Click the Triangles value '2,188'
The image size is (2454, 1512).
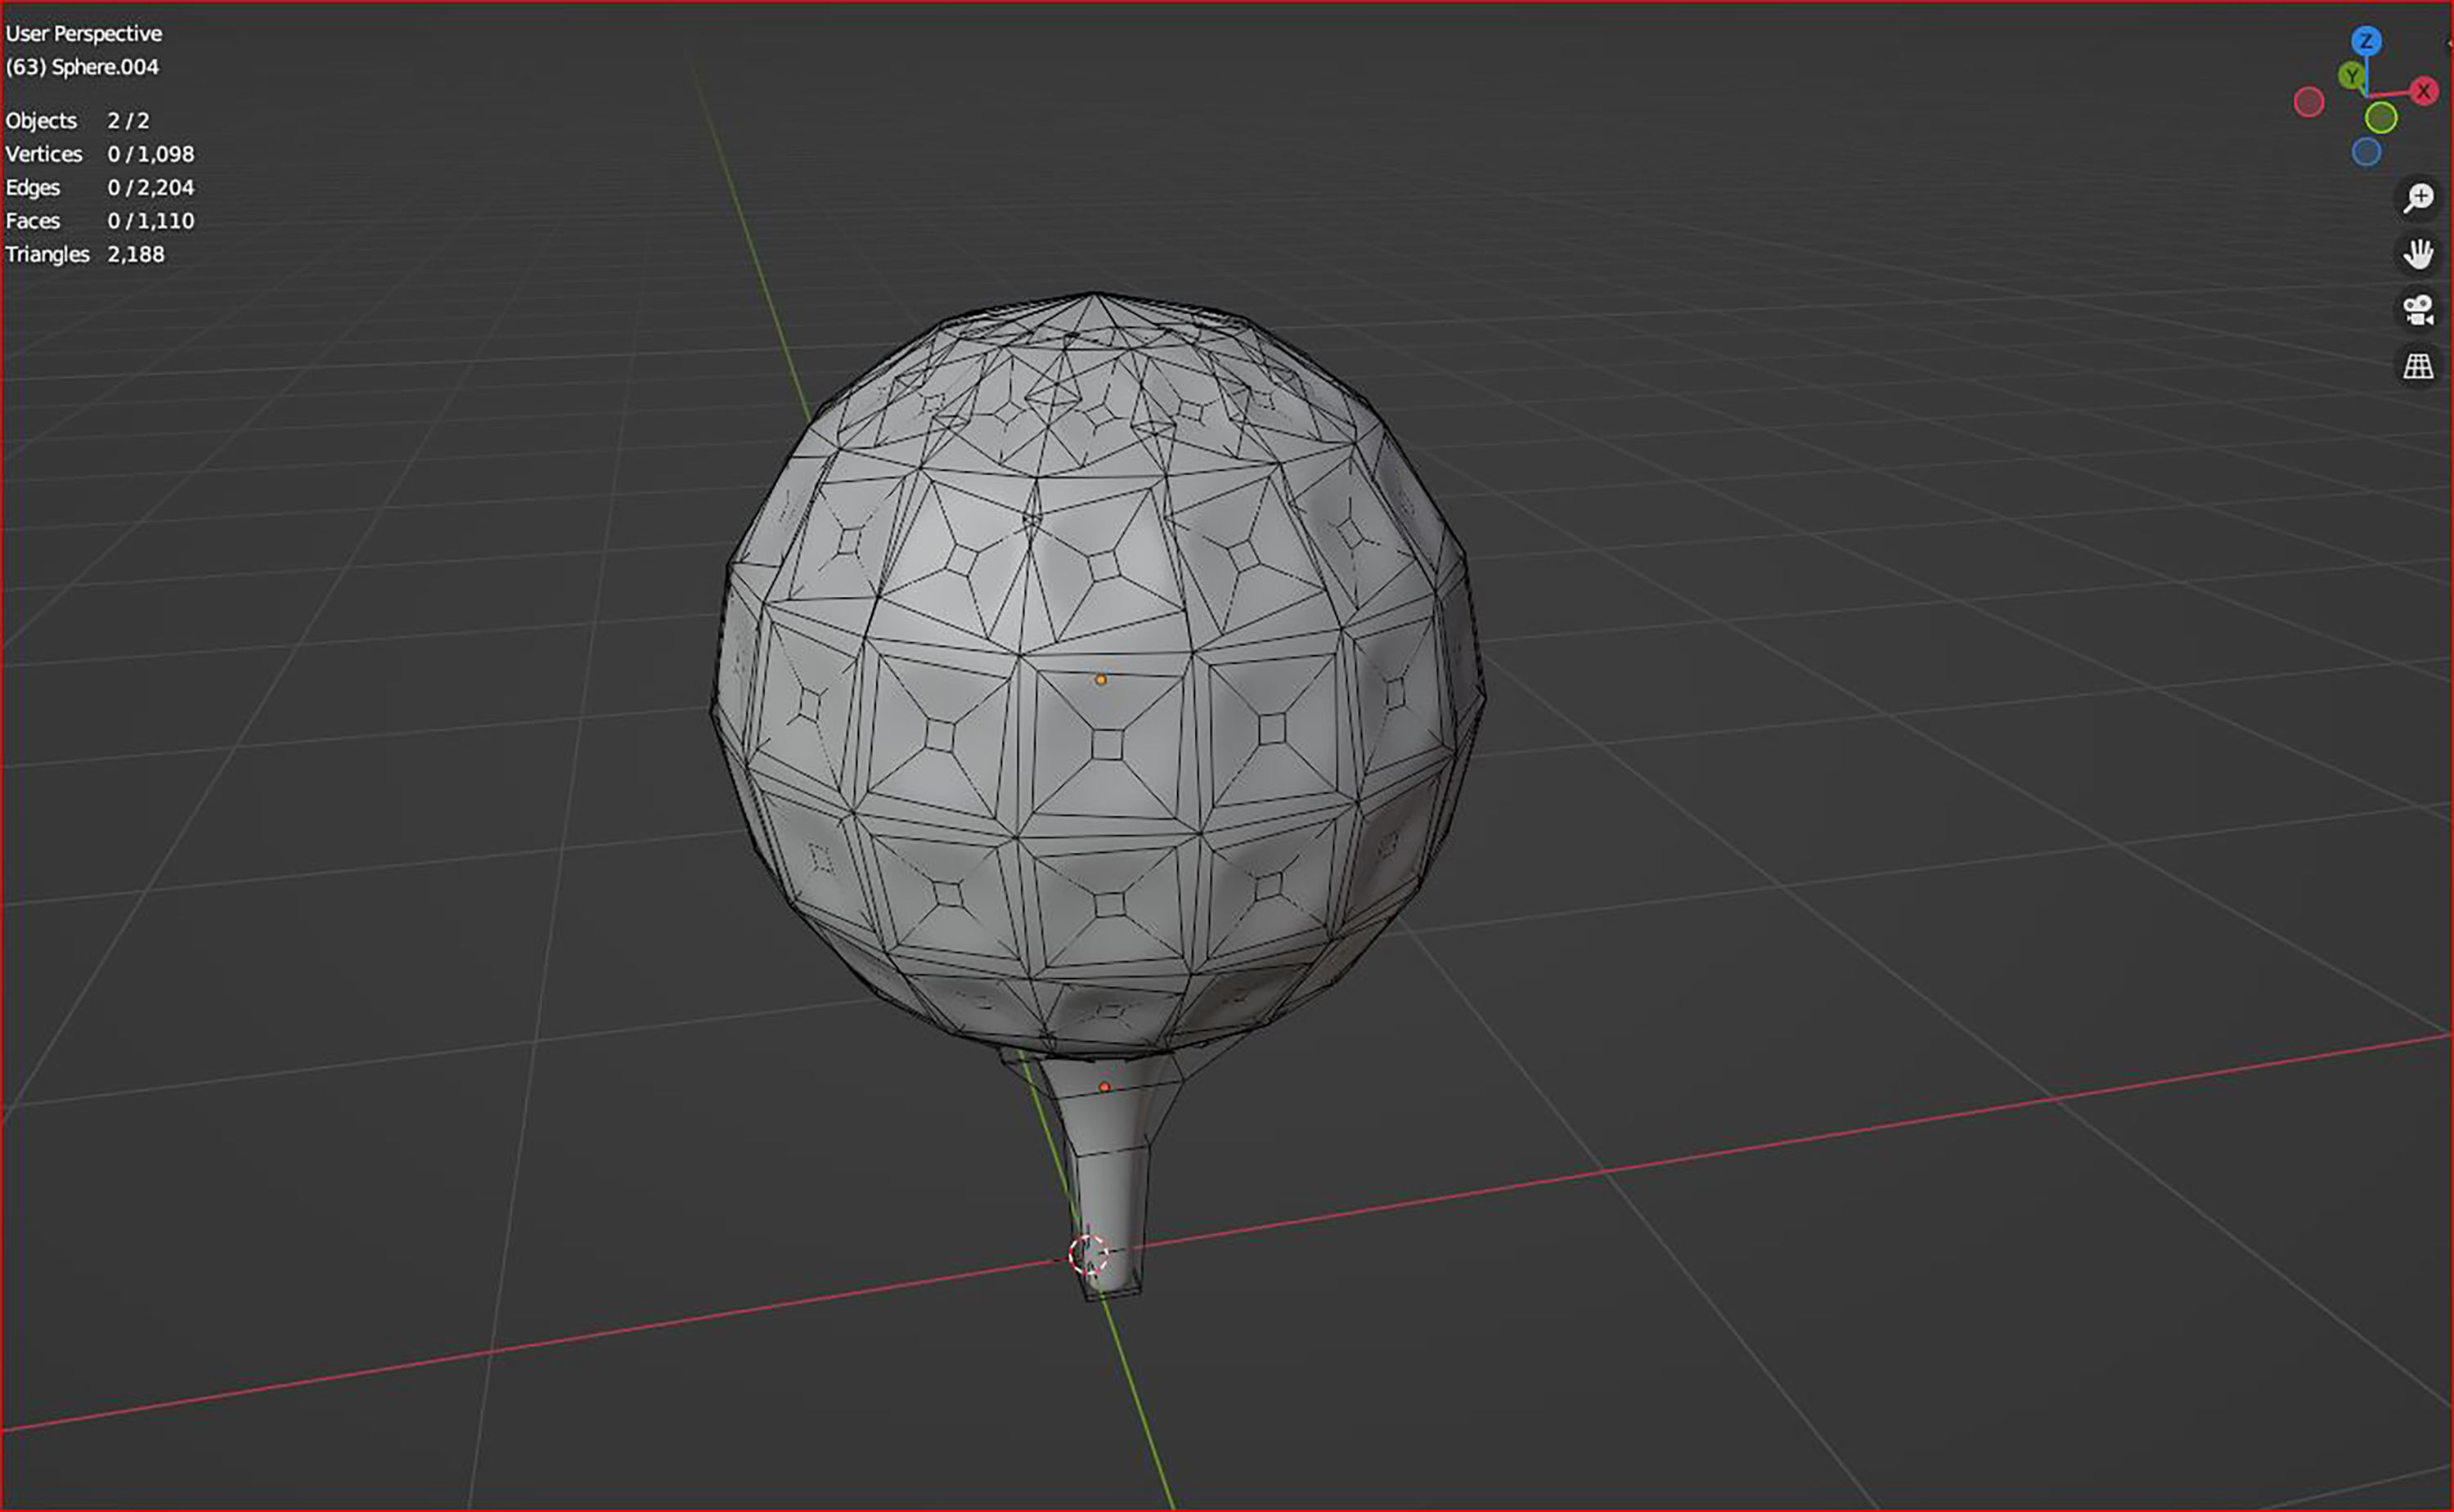coord(136,254)
